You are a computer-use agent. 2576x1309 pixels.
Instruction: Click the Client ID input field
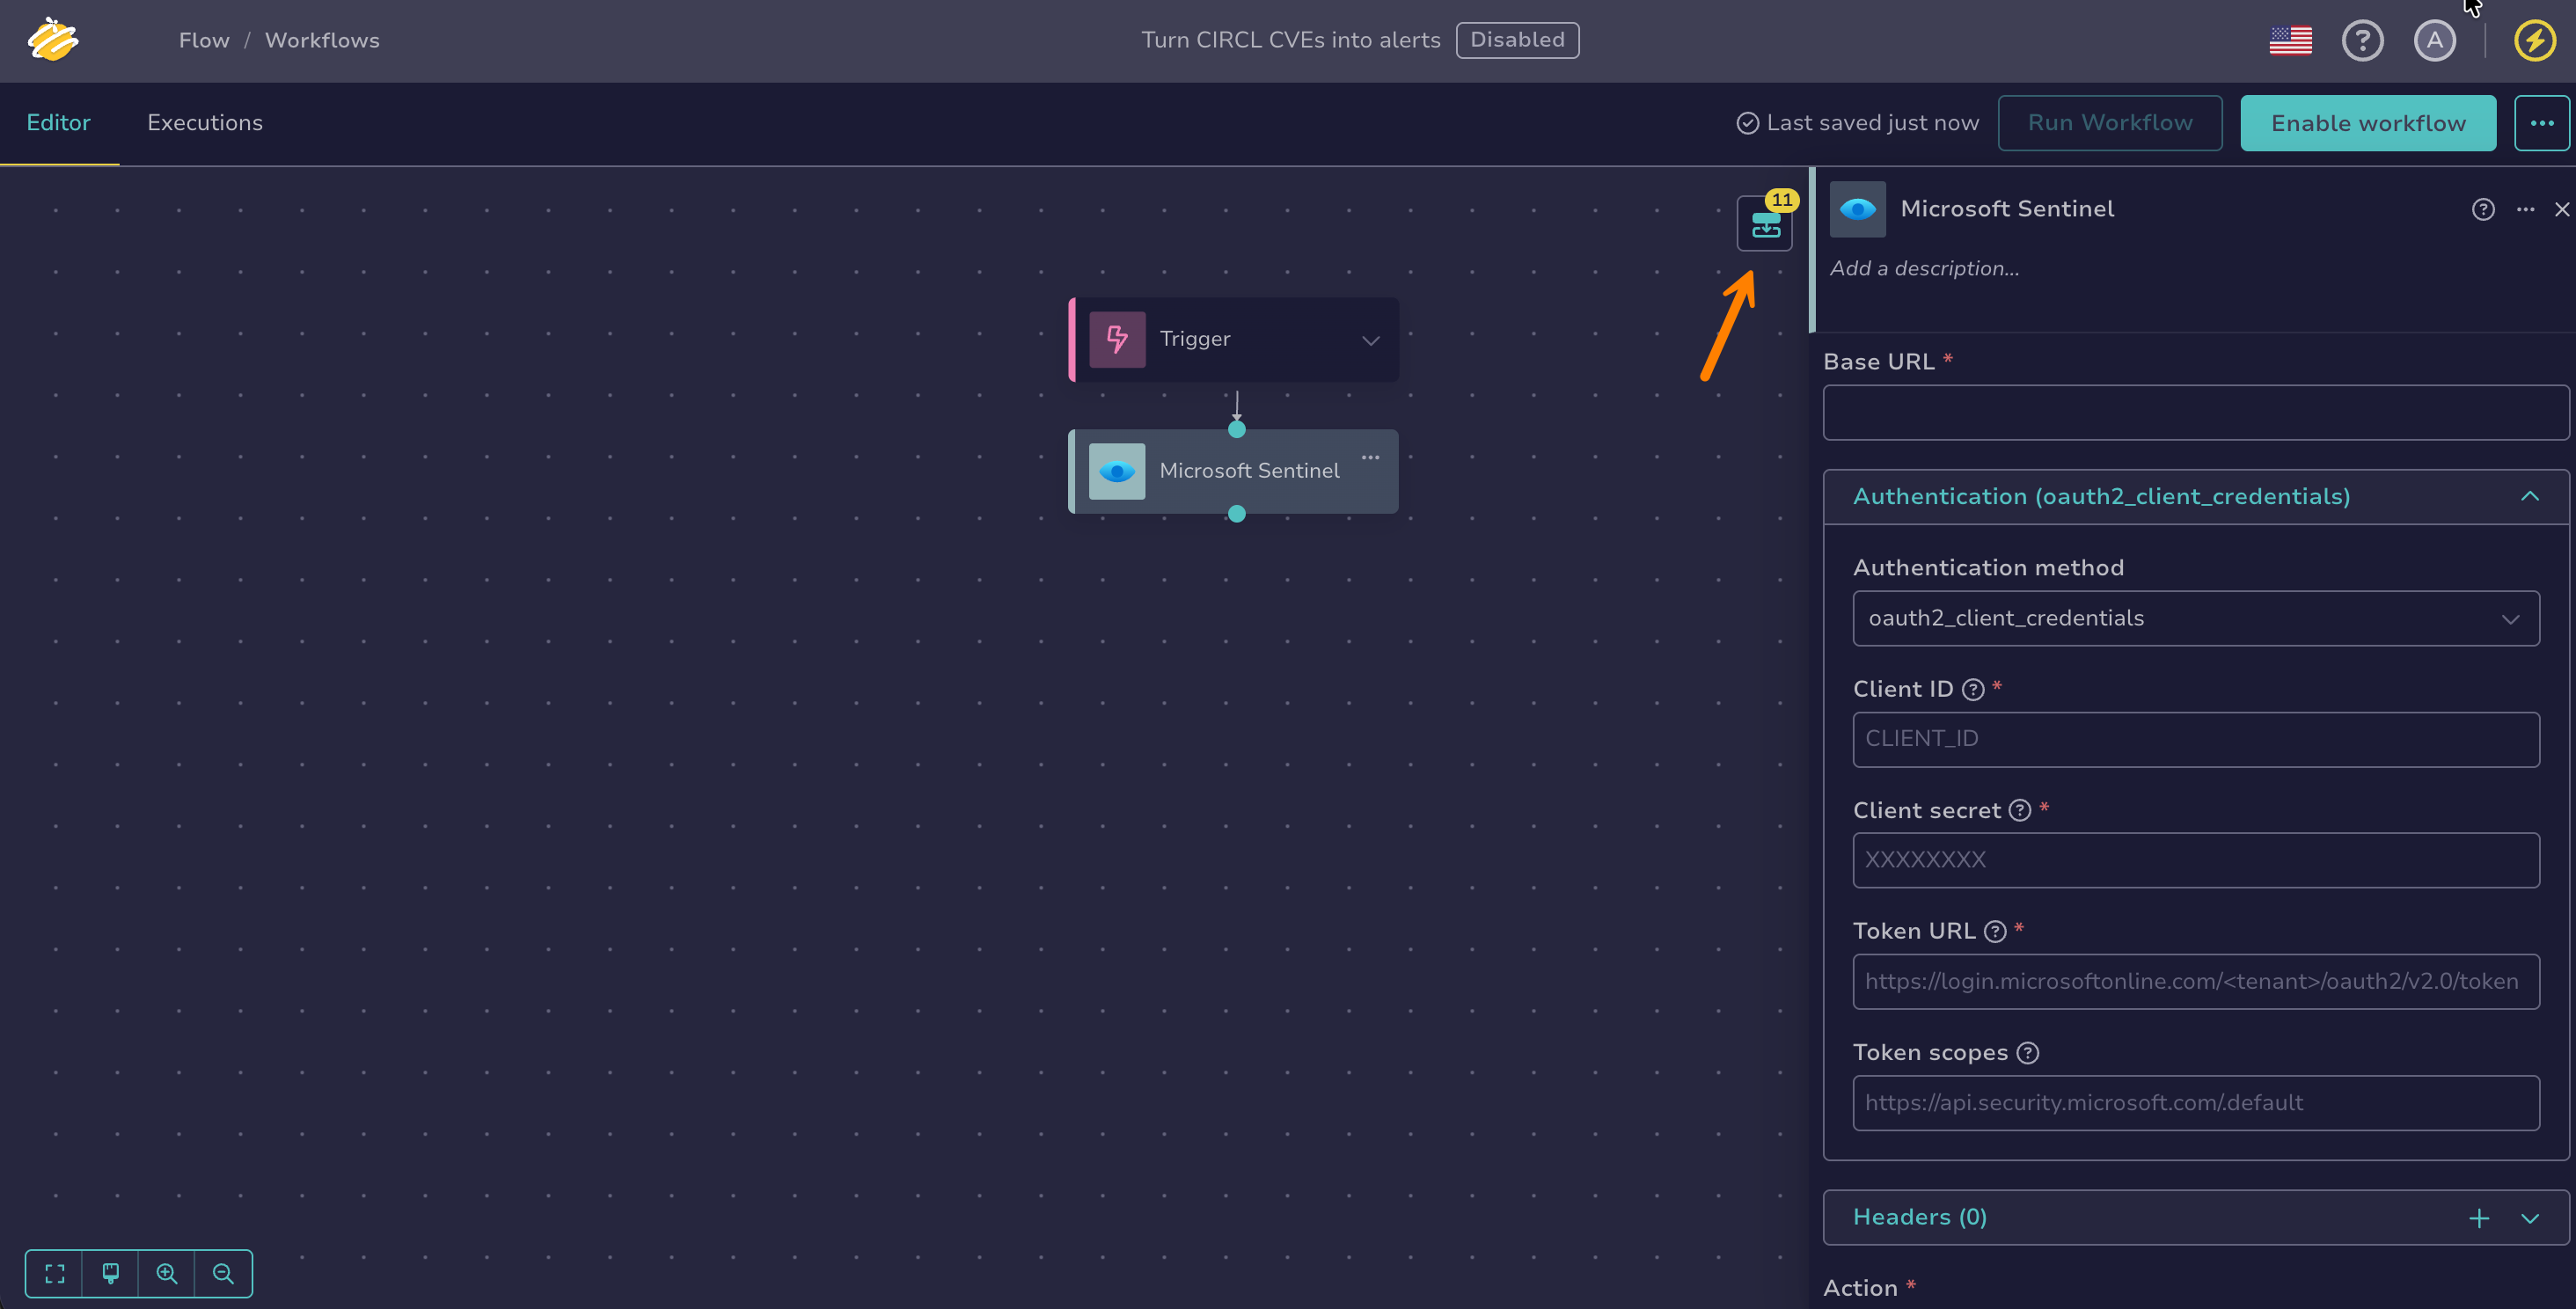pos(2195,739)
